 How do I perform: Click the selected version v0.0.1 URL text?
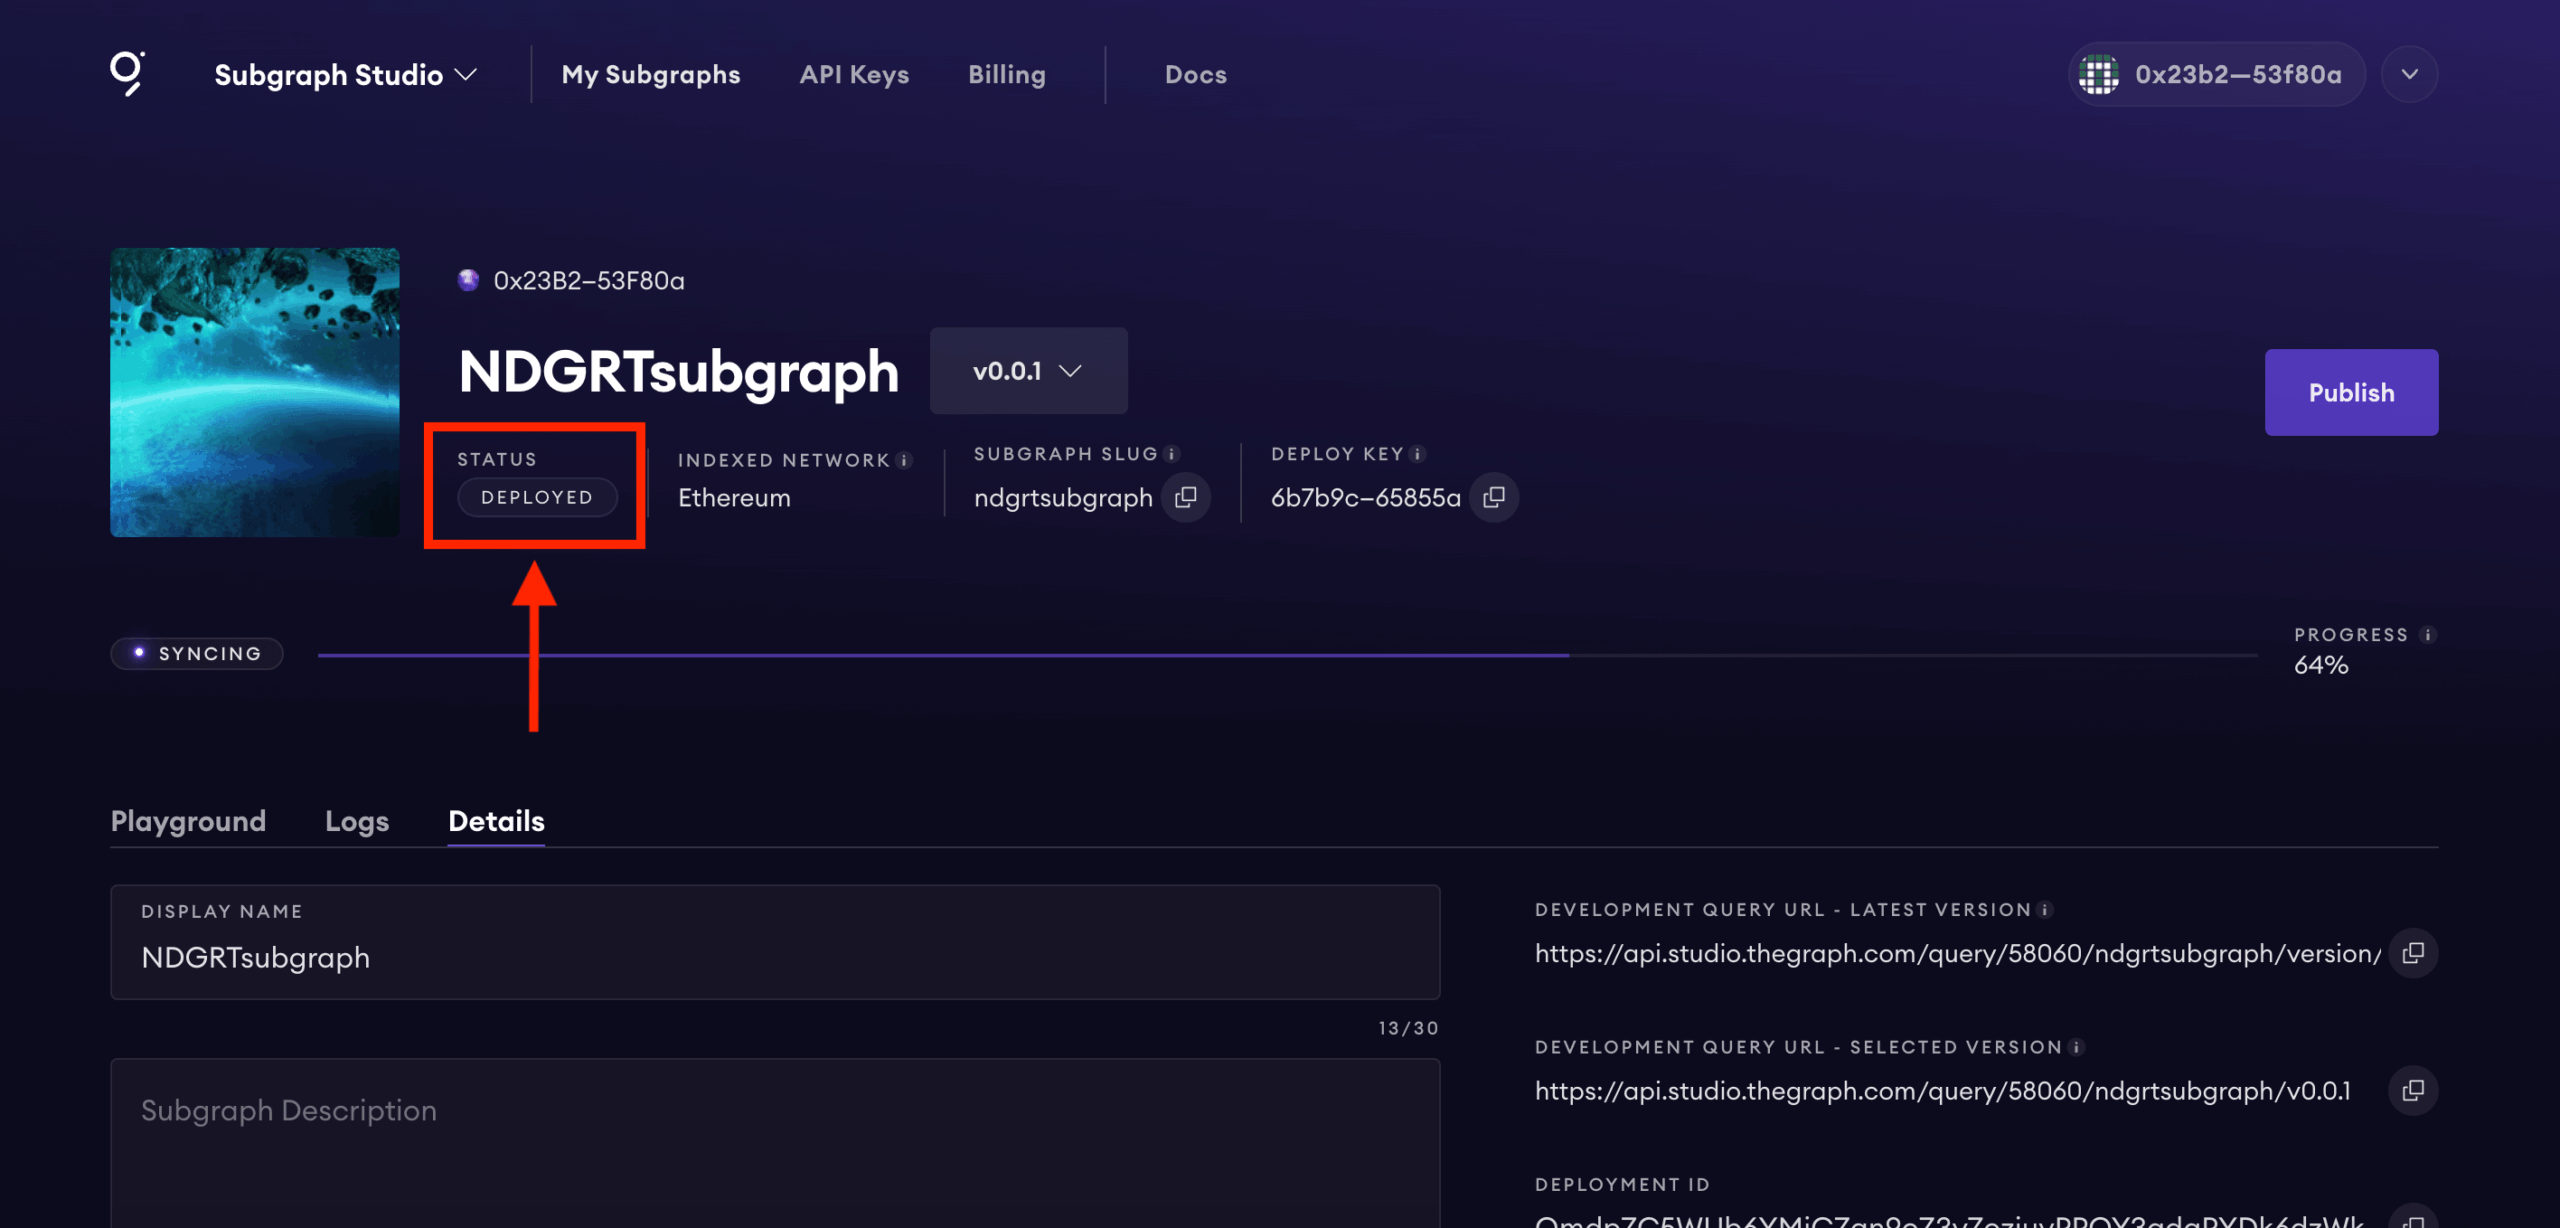[x=1943, y=1091]
